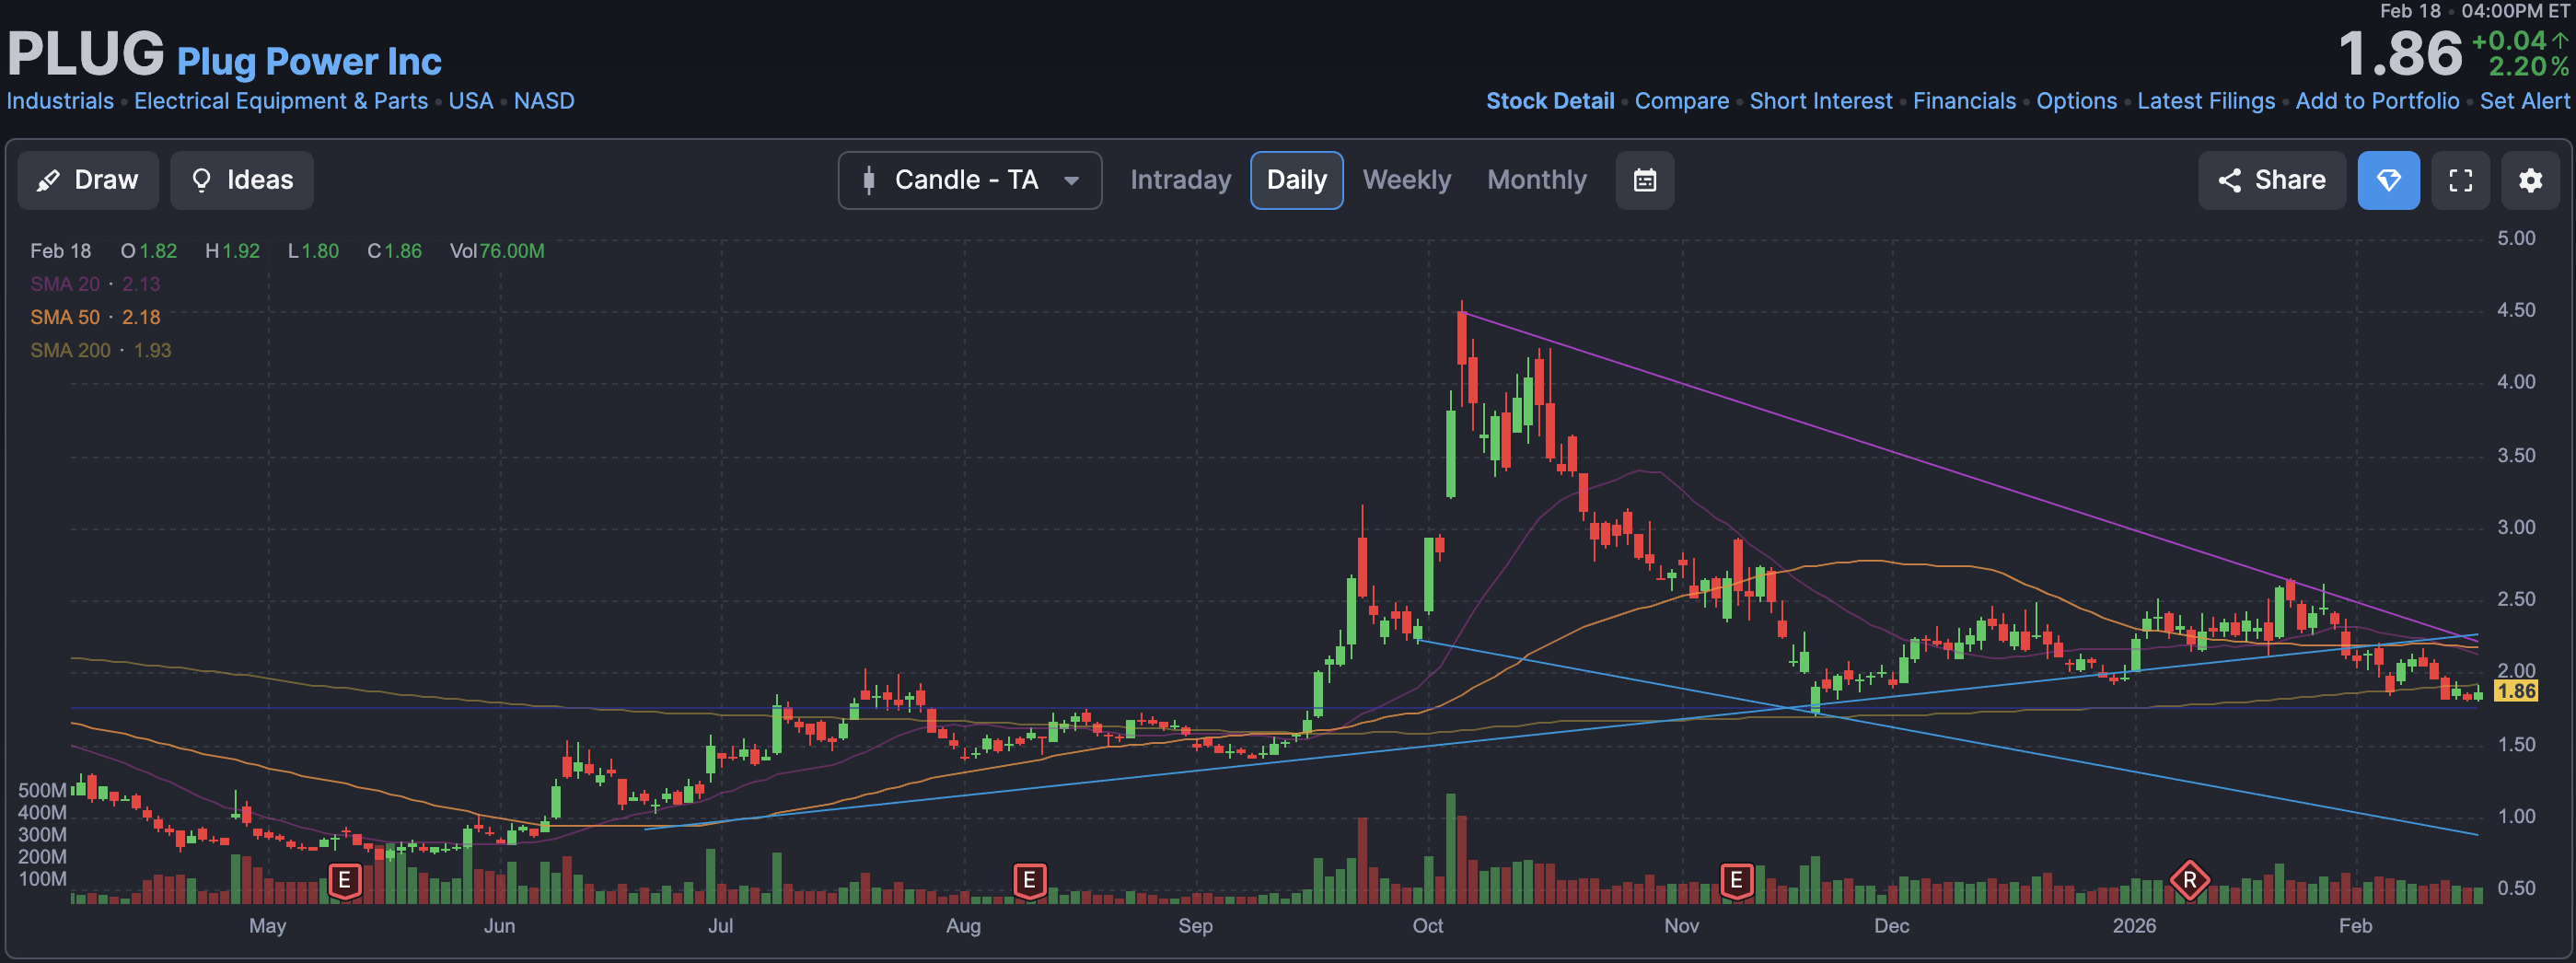
Task: Click the 2026 label on the time axis
Action: 2134,926
